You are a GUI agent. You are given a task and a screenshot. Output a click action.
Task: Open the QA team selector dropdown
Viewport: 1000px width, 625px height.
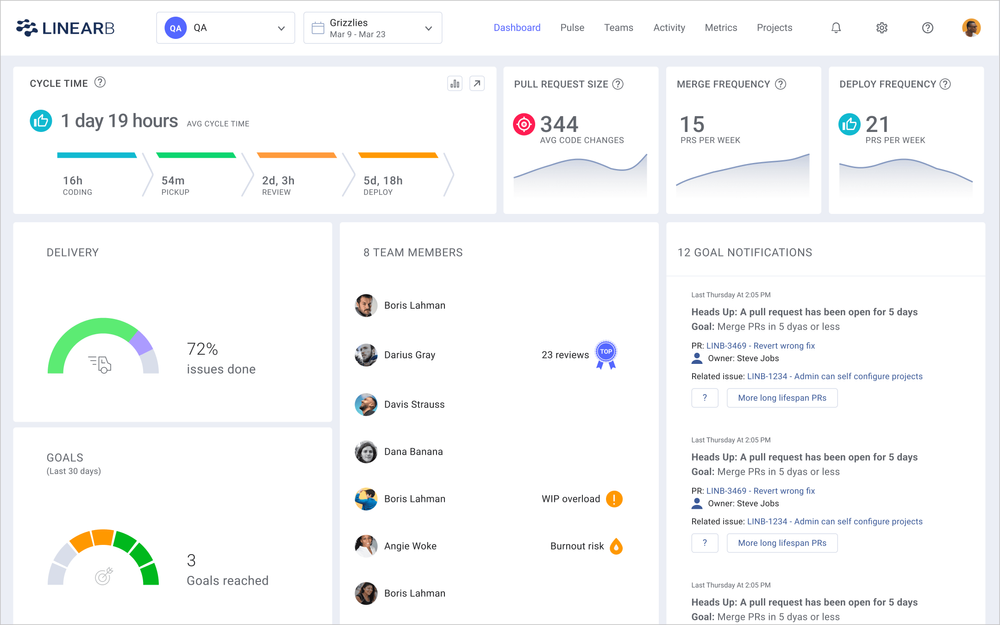(224, 27)
